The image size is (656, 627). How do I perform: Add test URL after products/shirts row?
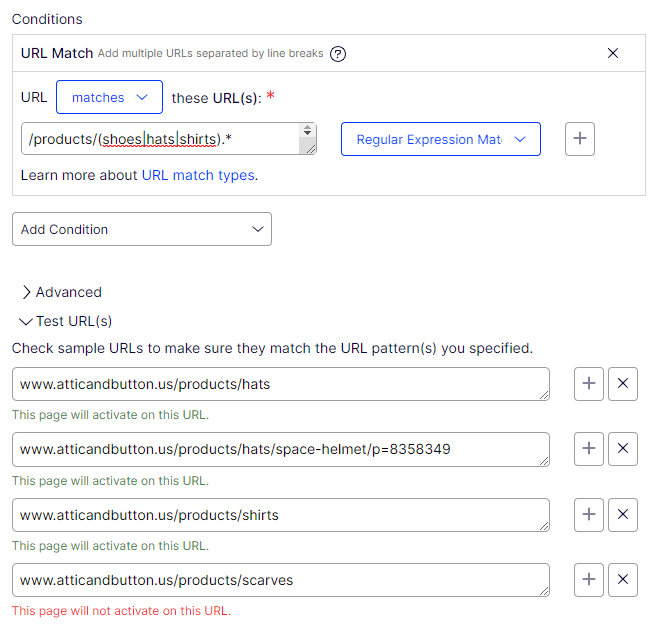[x=589, y=514]
